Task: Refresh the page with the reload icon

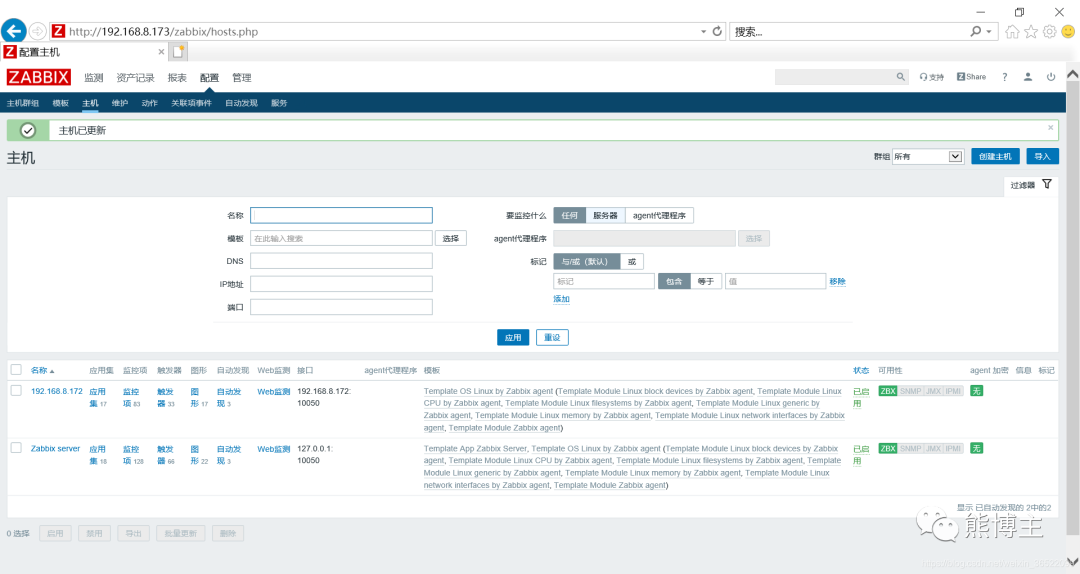Action: (717, 31)
